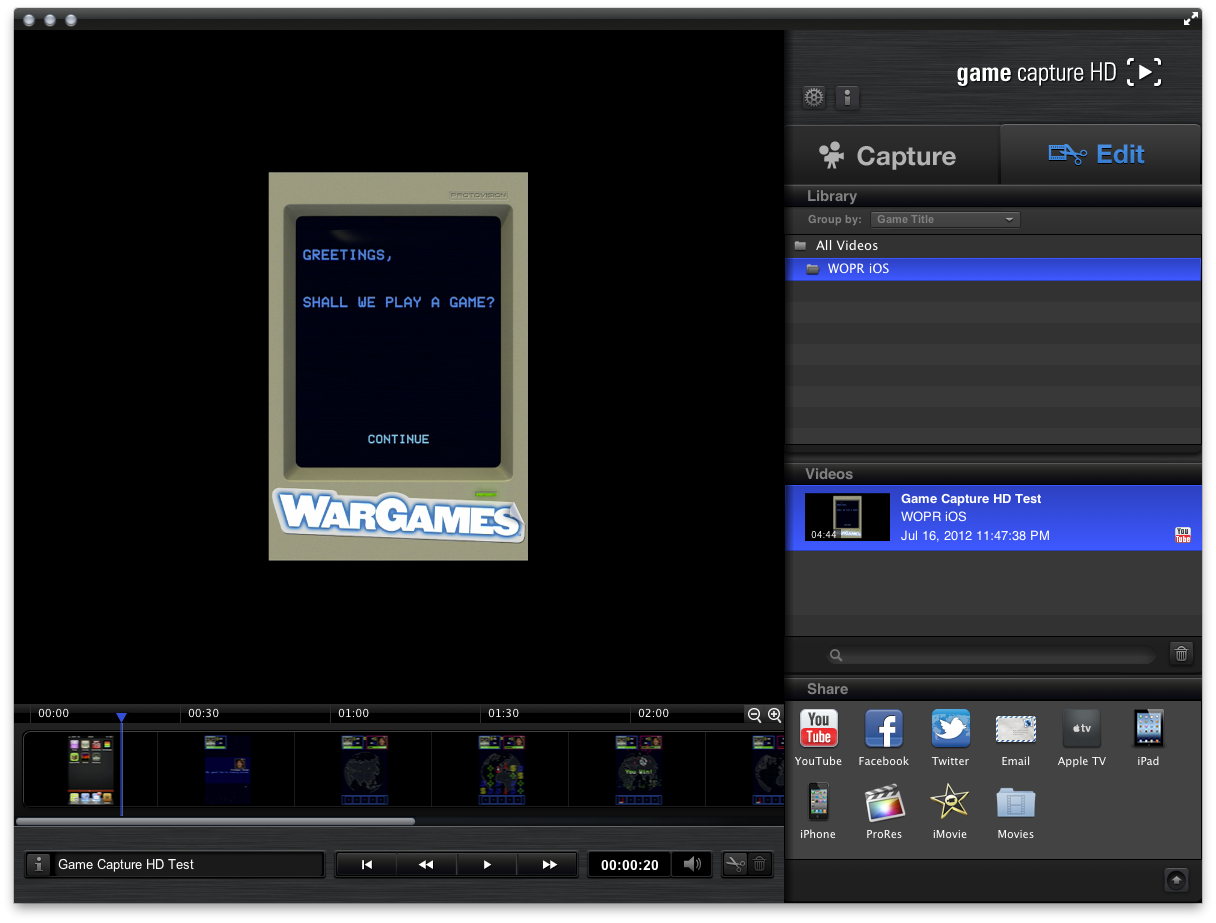
Task: Click the video search field
Action: pyautogui.click(x=995, y=655)
